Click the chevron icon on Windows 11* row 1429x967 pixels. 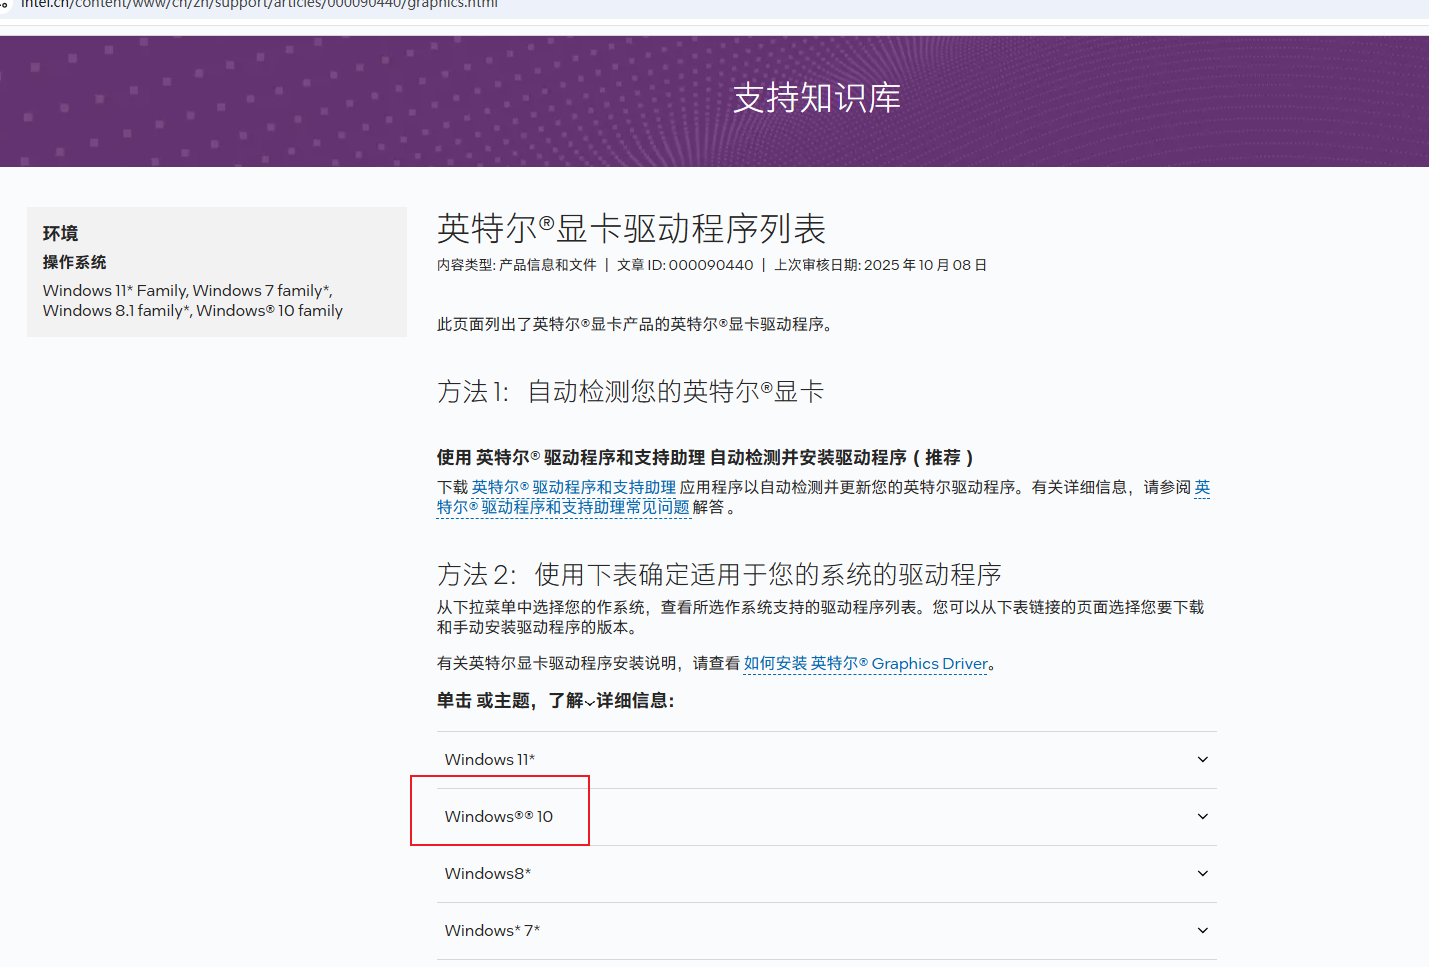point(1202,759)
